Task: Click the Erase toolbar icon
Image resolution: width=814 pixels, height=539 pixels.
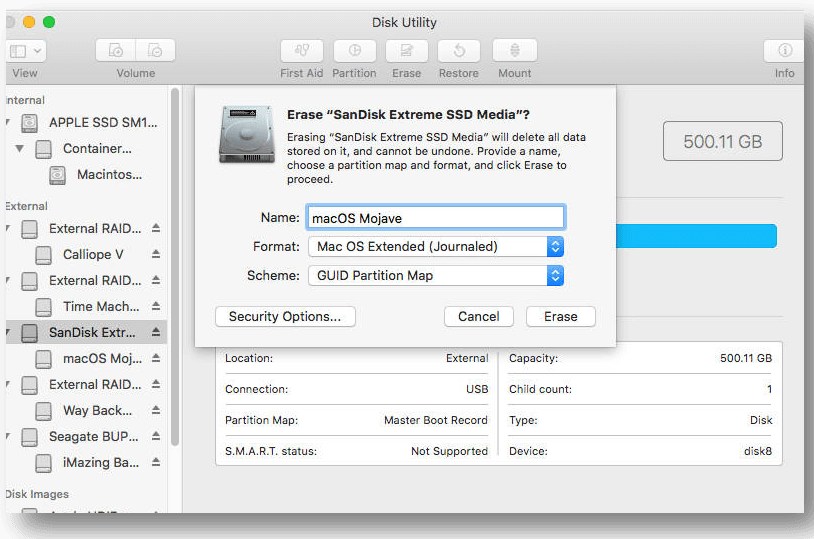Action: click(406, 50)
